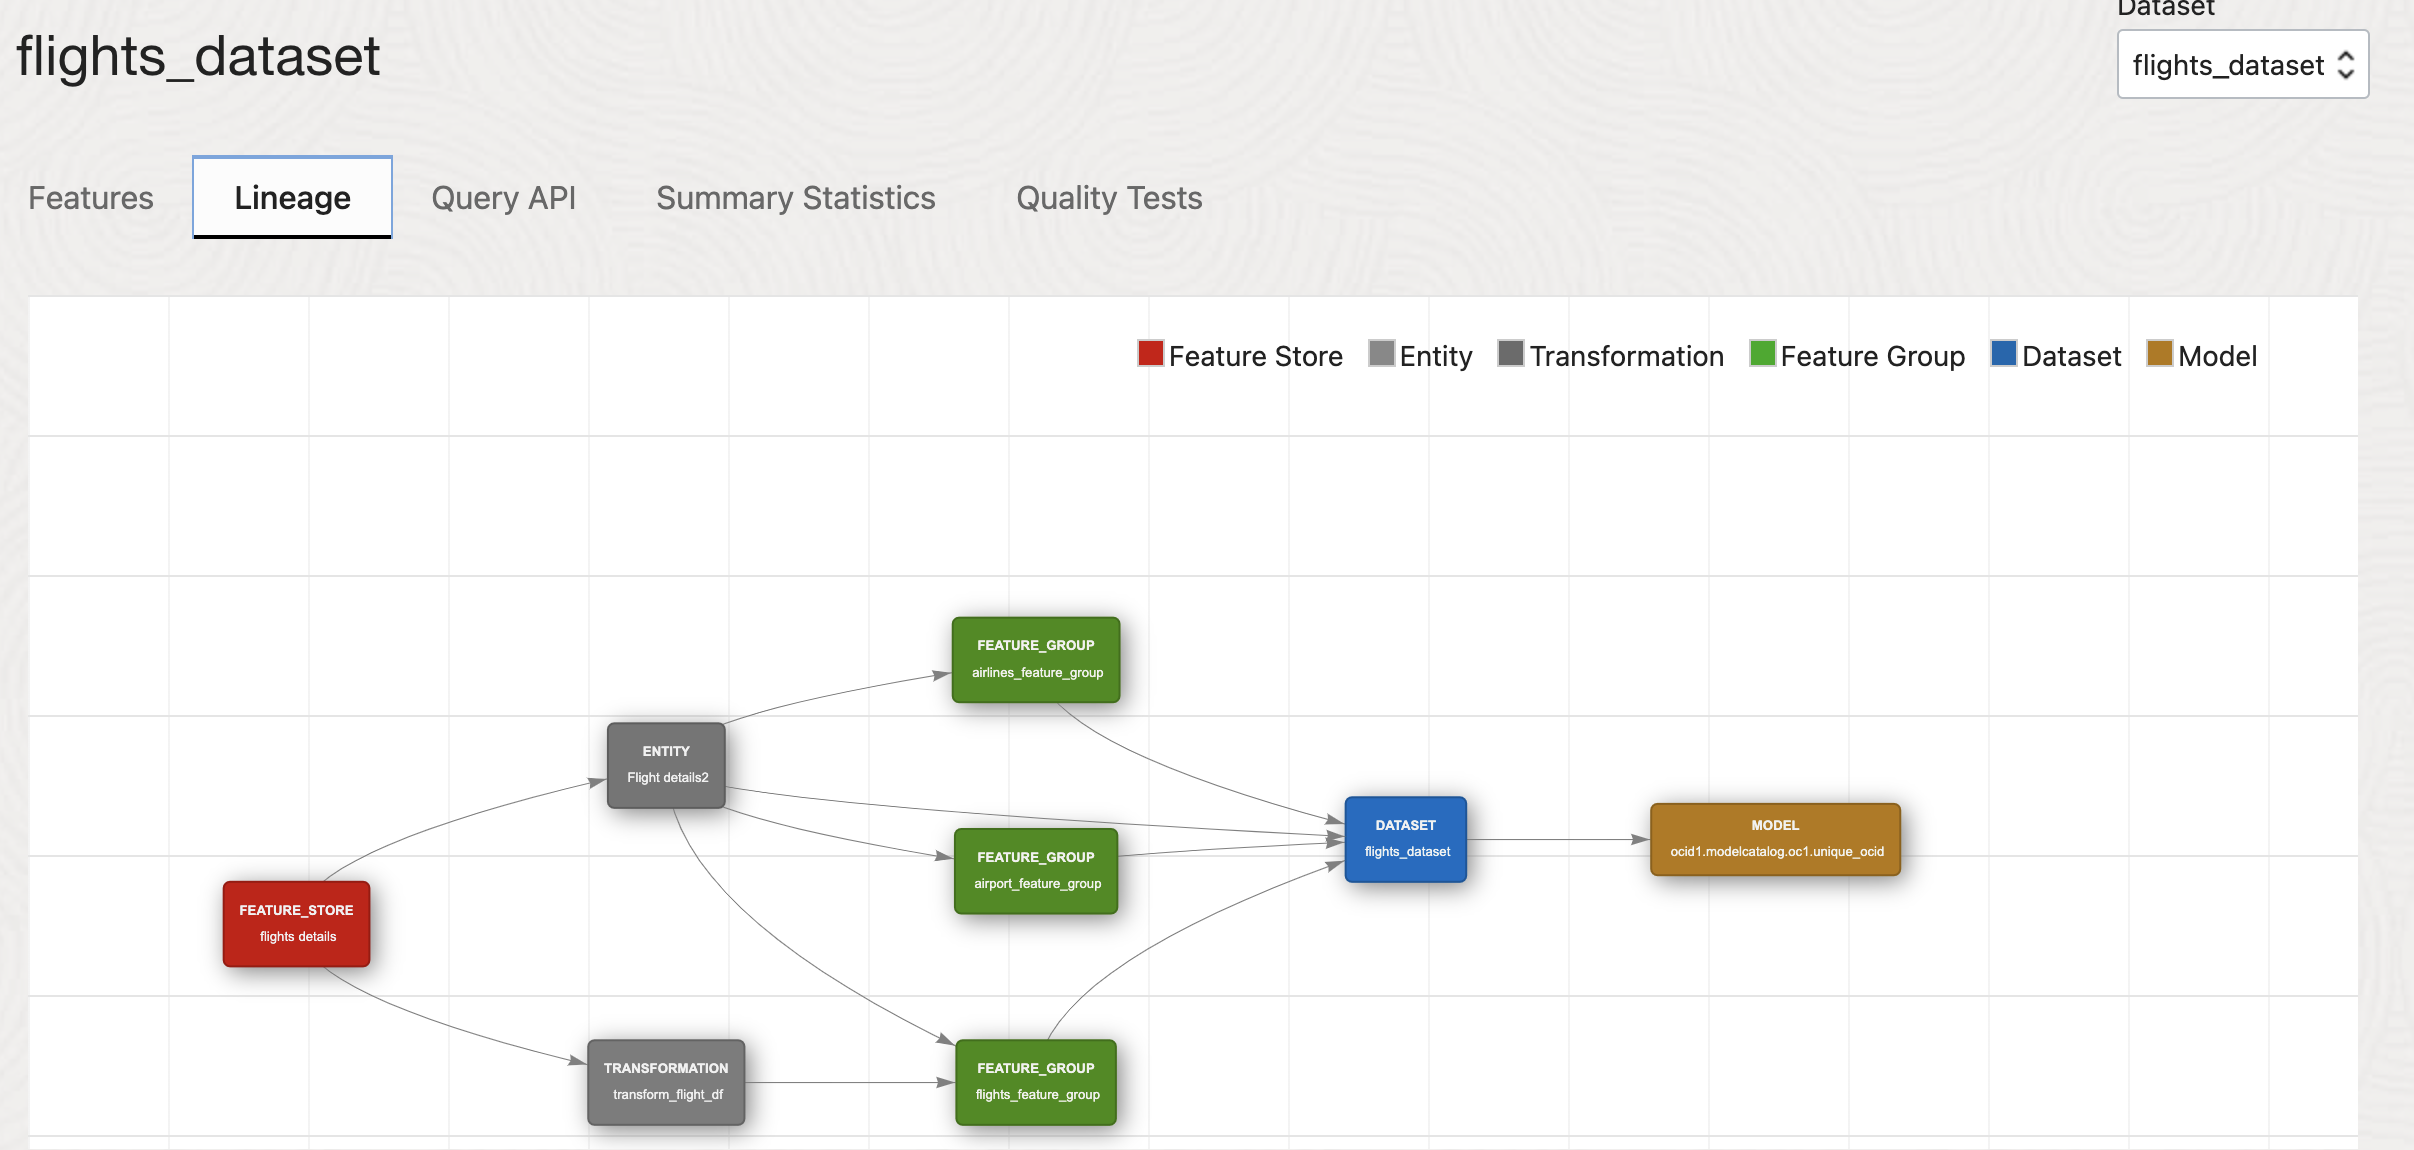Click the green Feature Group legend swatch
The height and width of the screenshot is (1150, 2414).
pyautogui.click(x=1762, y=353)
